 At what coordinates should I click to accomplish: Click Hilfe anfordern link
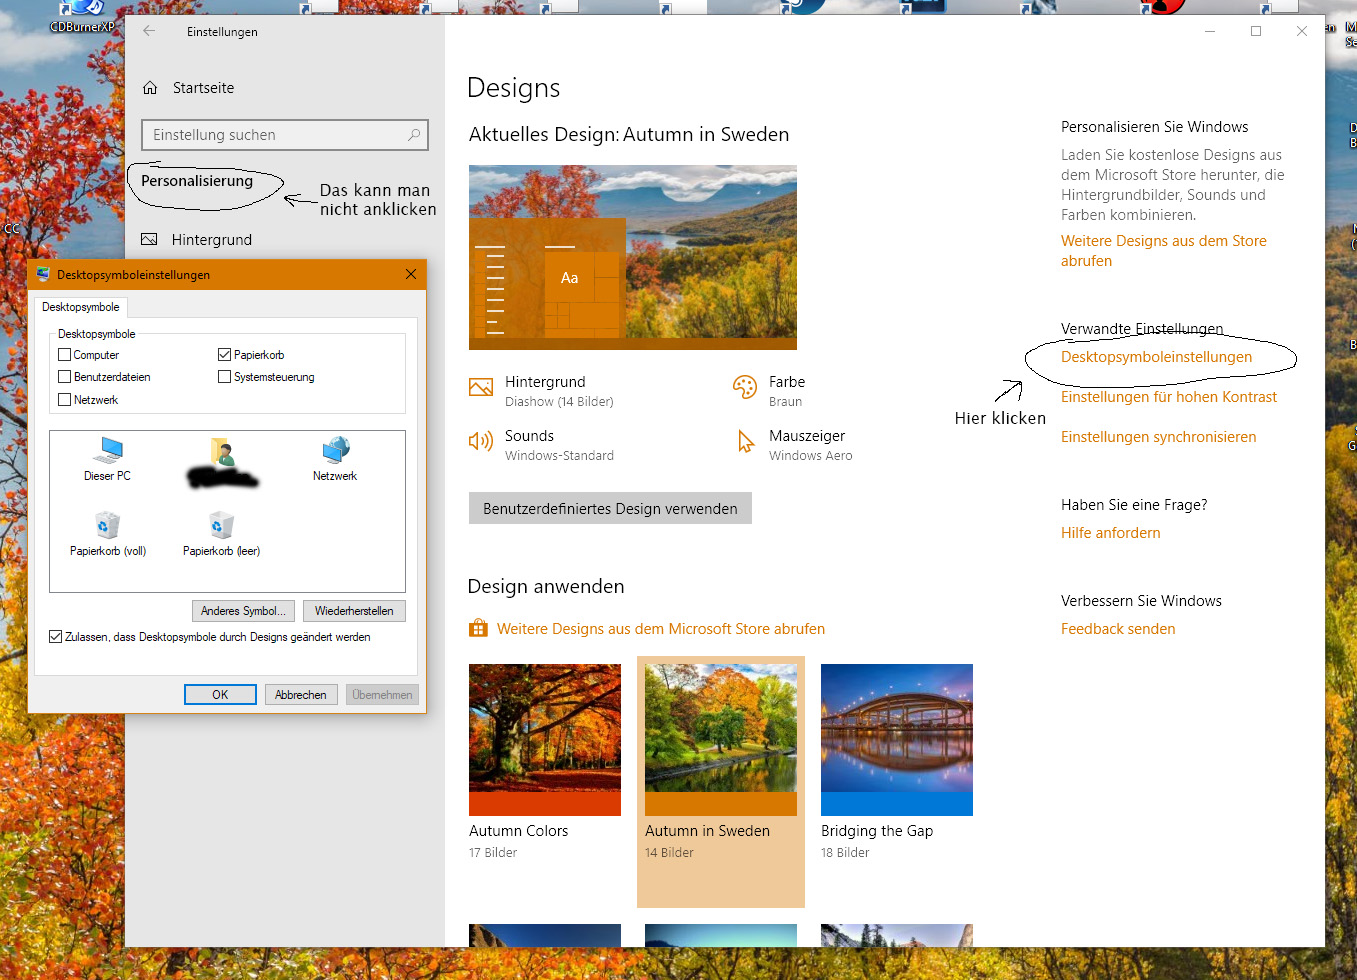tap(1111, 533)
